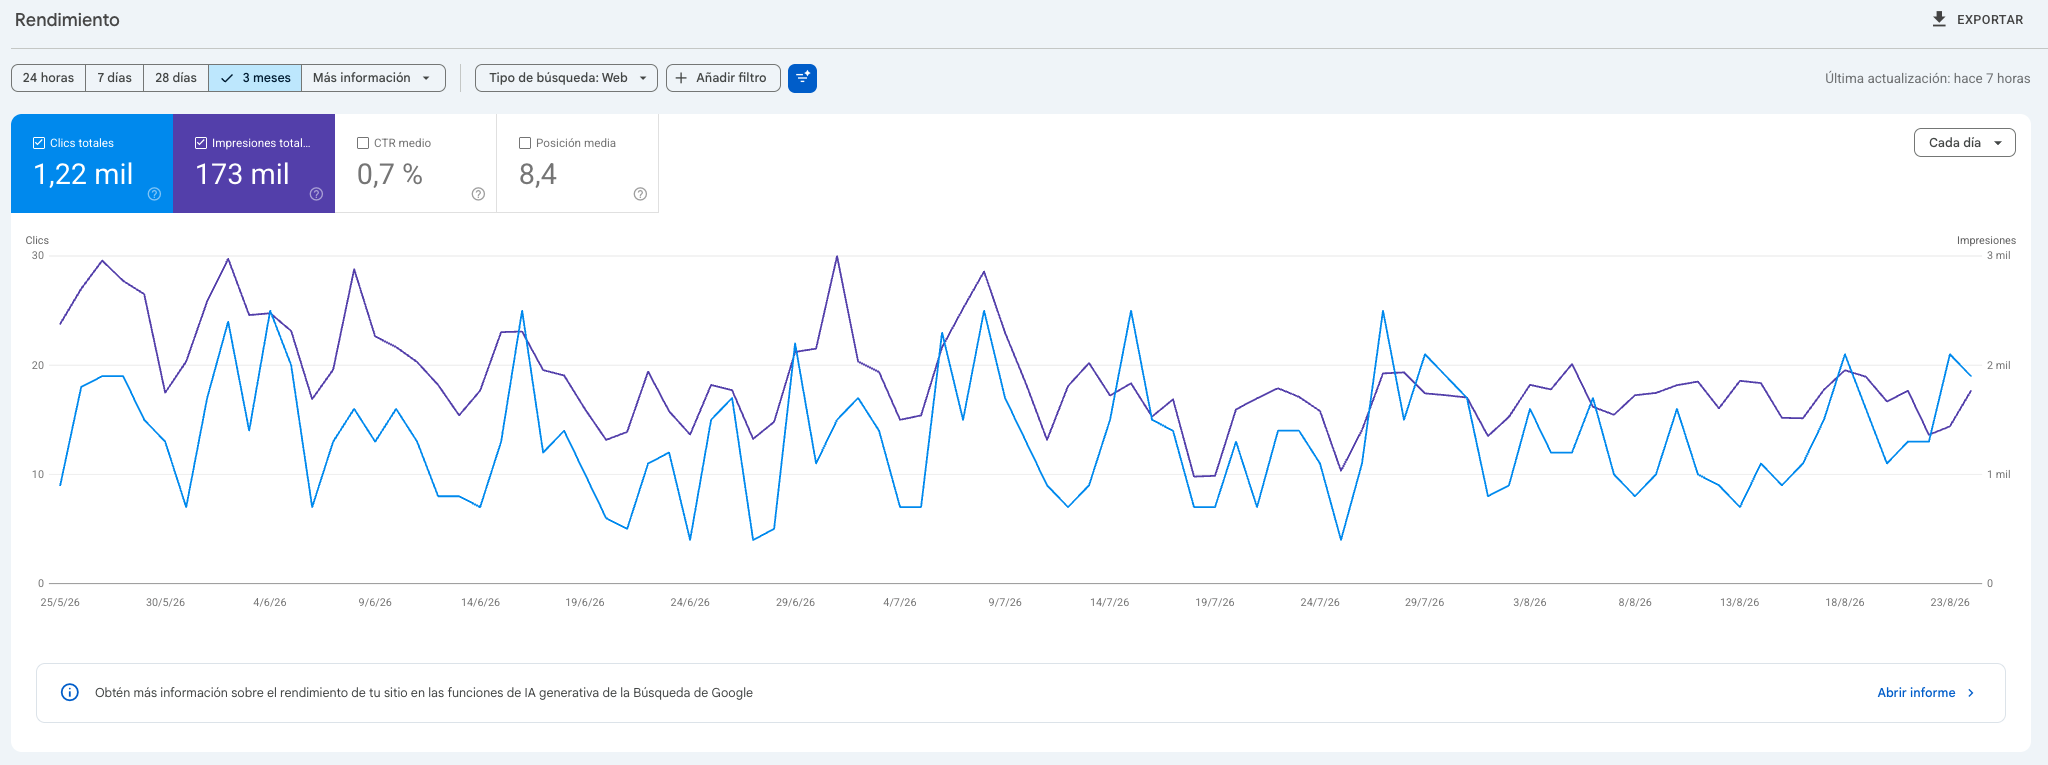Uncheck the Impresiones totales checkbox
2048x765 pixels.
[x=201, y=143]
